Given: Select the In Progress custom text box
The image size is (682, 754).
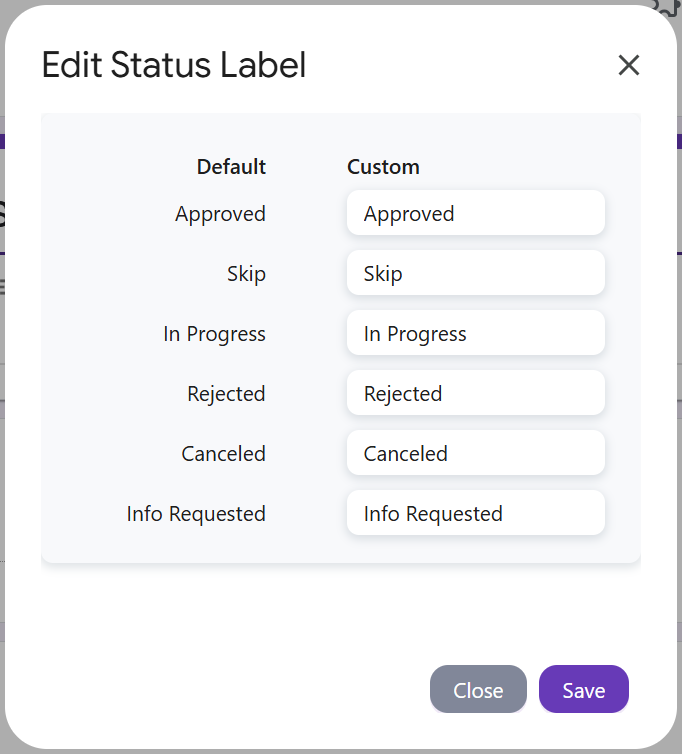Looking at the screenshot, I should click(x=476, y=333).
